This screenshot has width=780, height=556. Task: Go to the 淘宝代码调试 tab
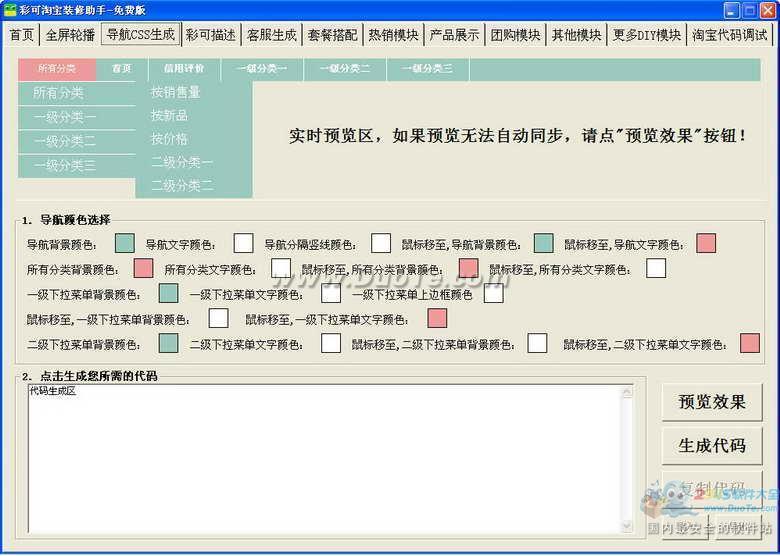731,35
